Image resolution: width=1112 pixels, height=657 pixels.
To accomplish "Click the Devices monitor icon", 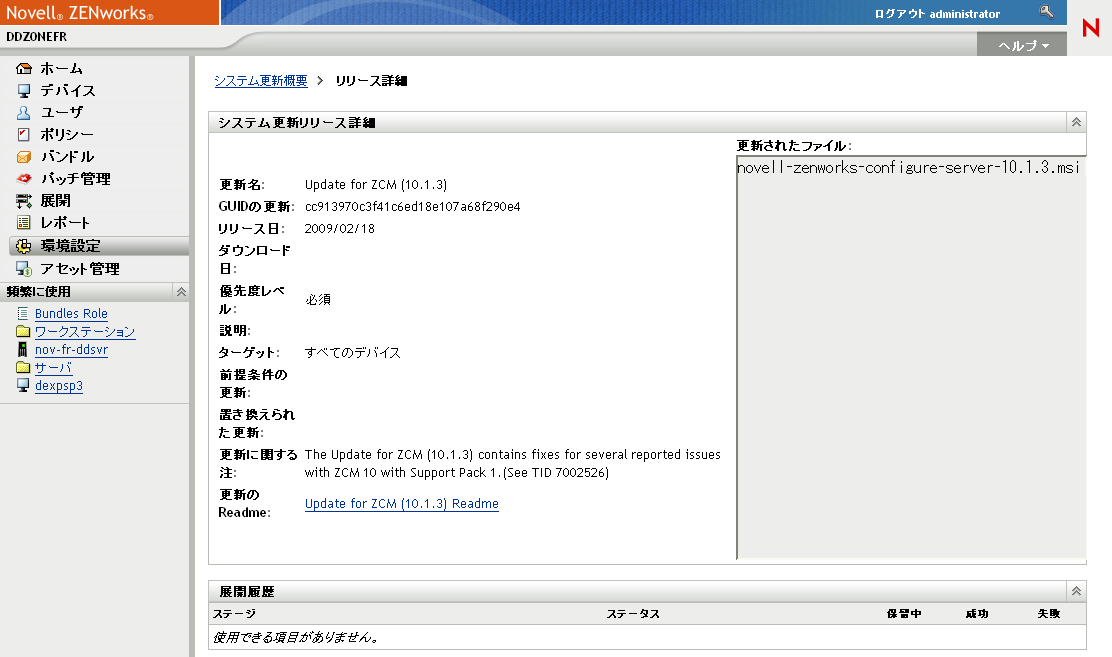I will coord(23,91).
